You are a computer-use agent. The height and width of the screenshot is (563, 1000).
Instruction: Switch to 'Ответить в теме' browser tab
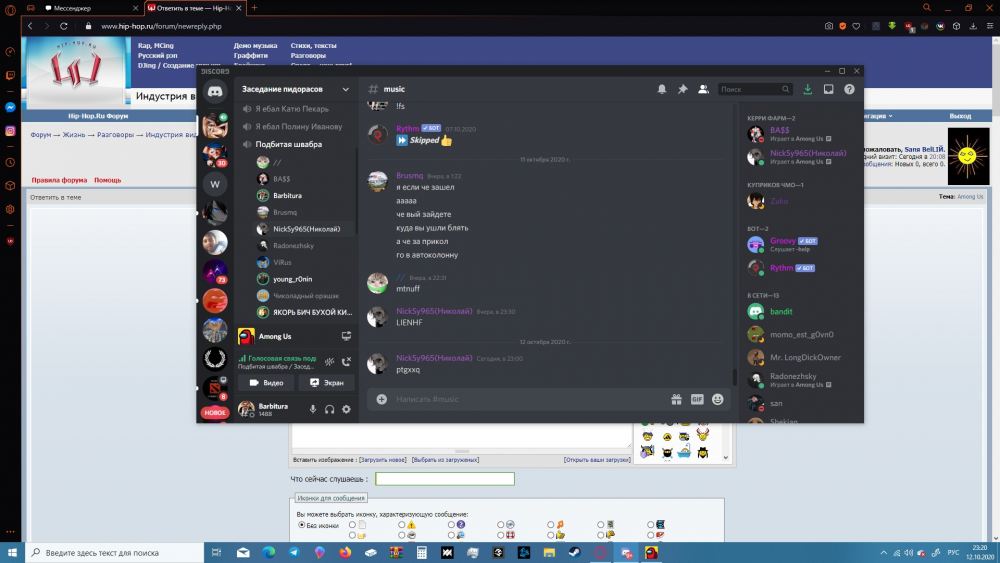195,8
